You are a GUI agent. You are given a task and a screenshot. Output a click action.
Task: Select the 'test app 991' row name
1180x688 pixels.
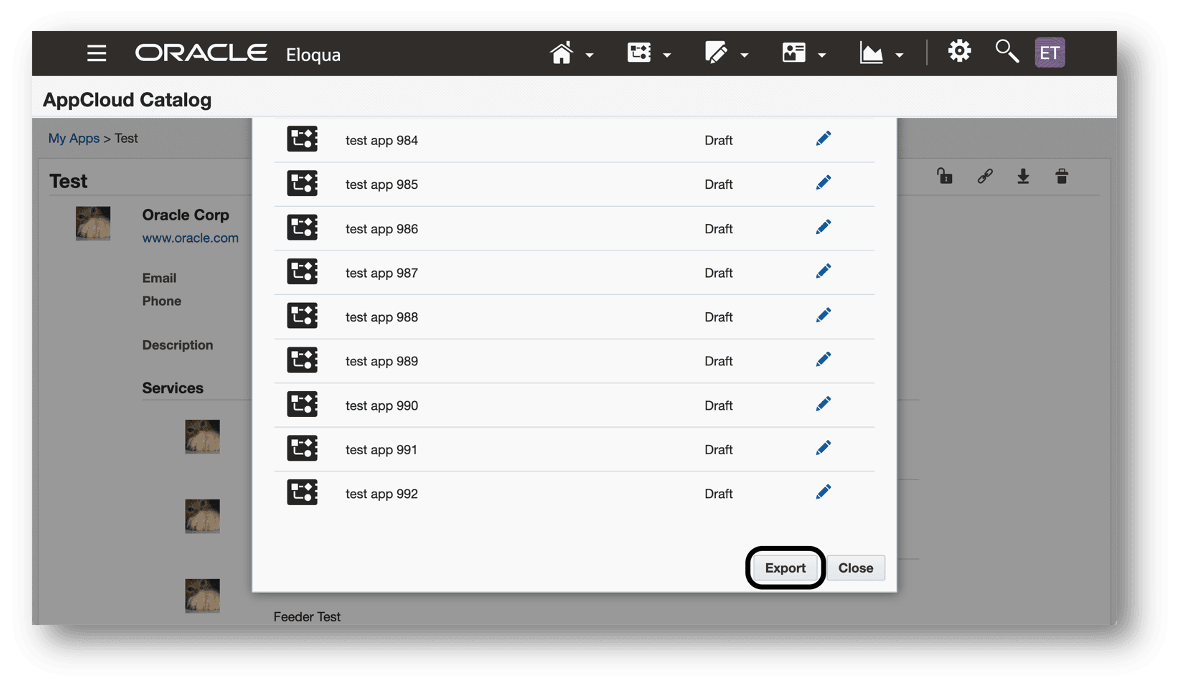(x=382, y=450)
